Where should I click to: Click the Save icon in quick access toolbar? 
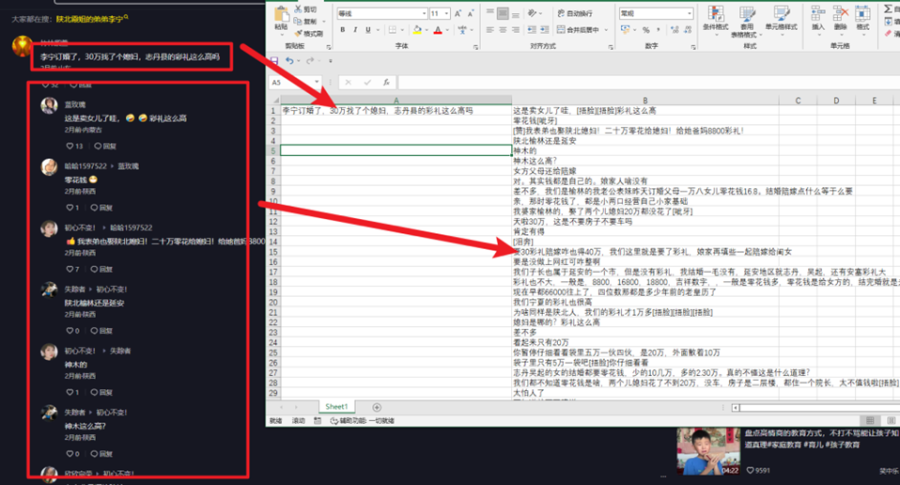tap(274, 61)
